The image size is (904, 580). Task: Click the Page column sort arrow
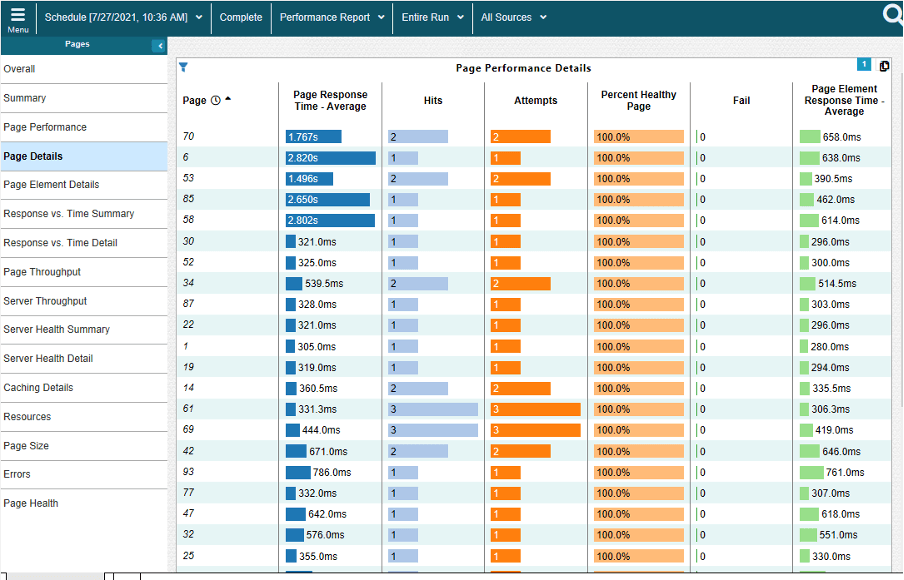(228, 99)
